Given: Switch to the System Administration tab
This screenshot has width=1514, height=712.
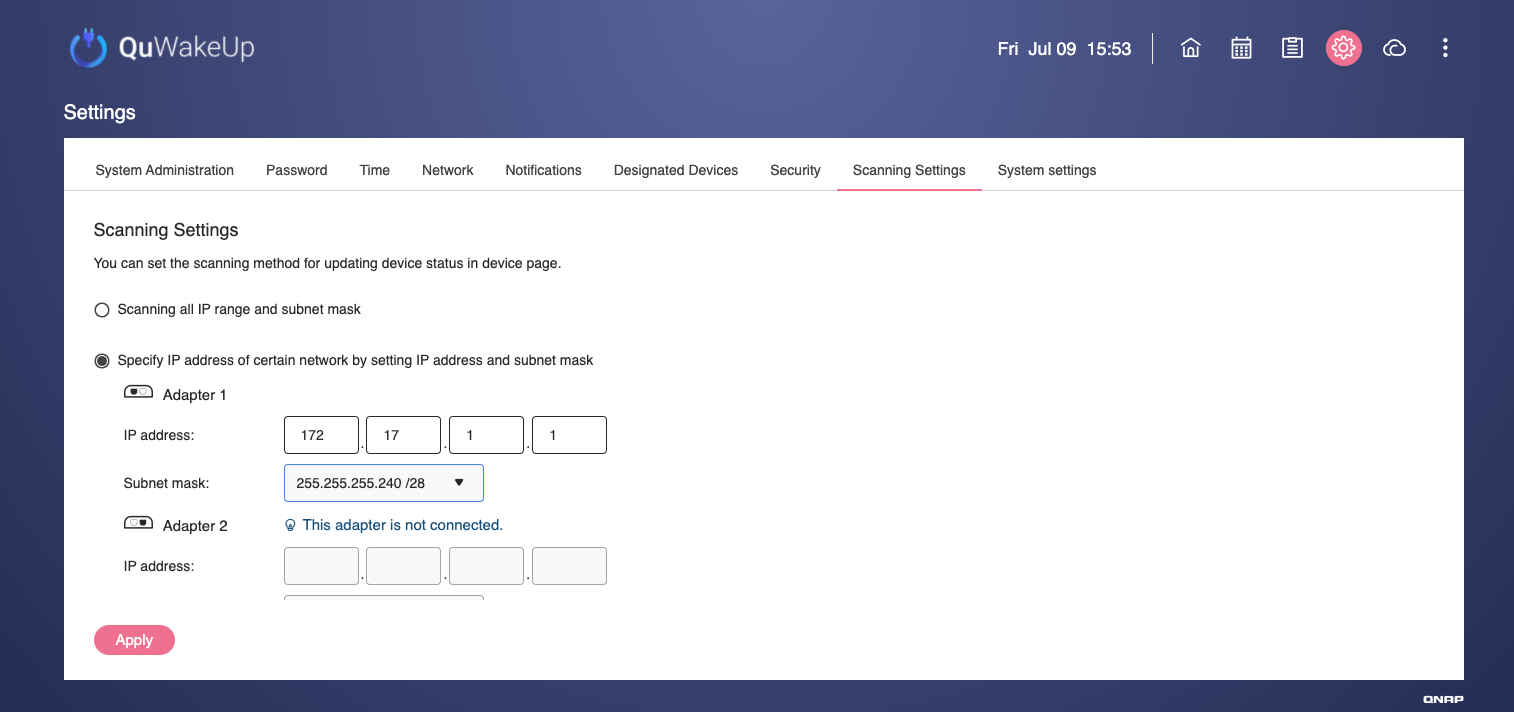Looking at the screenshot, I should point(165,170).
